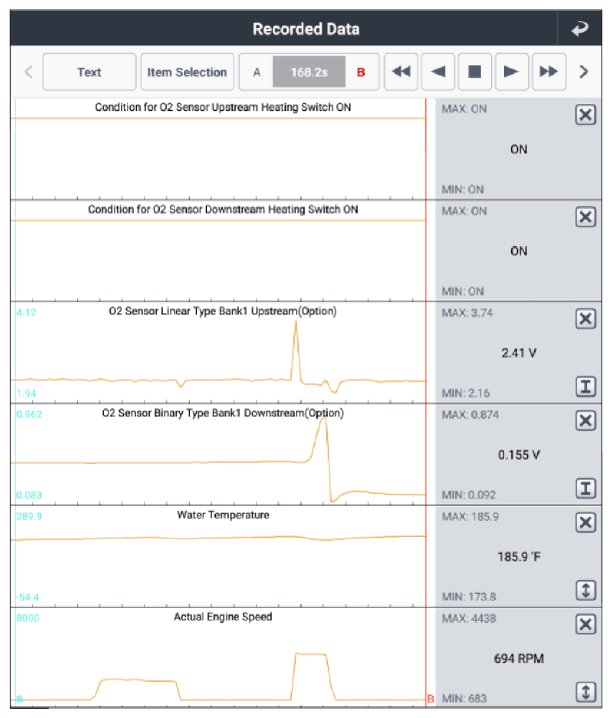Screen dimensions: 612x718
Task: Fast forward the recorded data
Action: [548, 72]
